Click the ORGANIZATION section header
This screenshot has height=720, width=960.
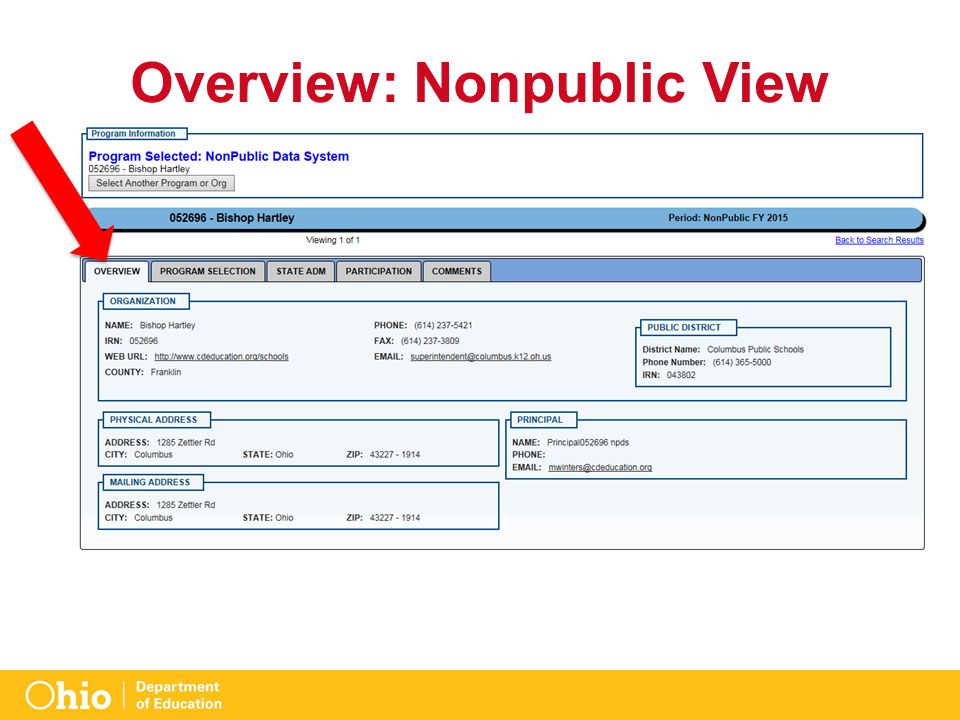click(x=146, y=301)
